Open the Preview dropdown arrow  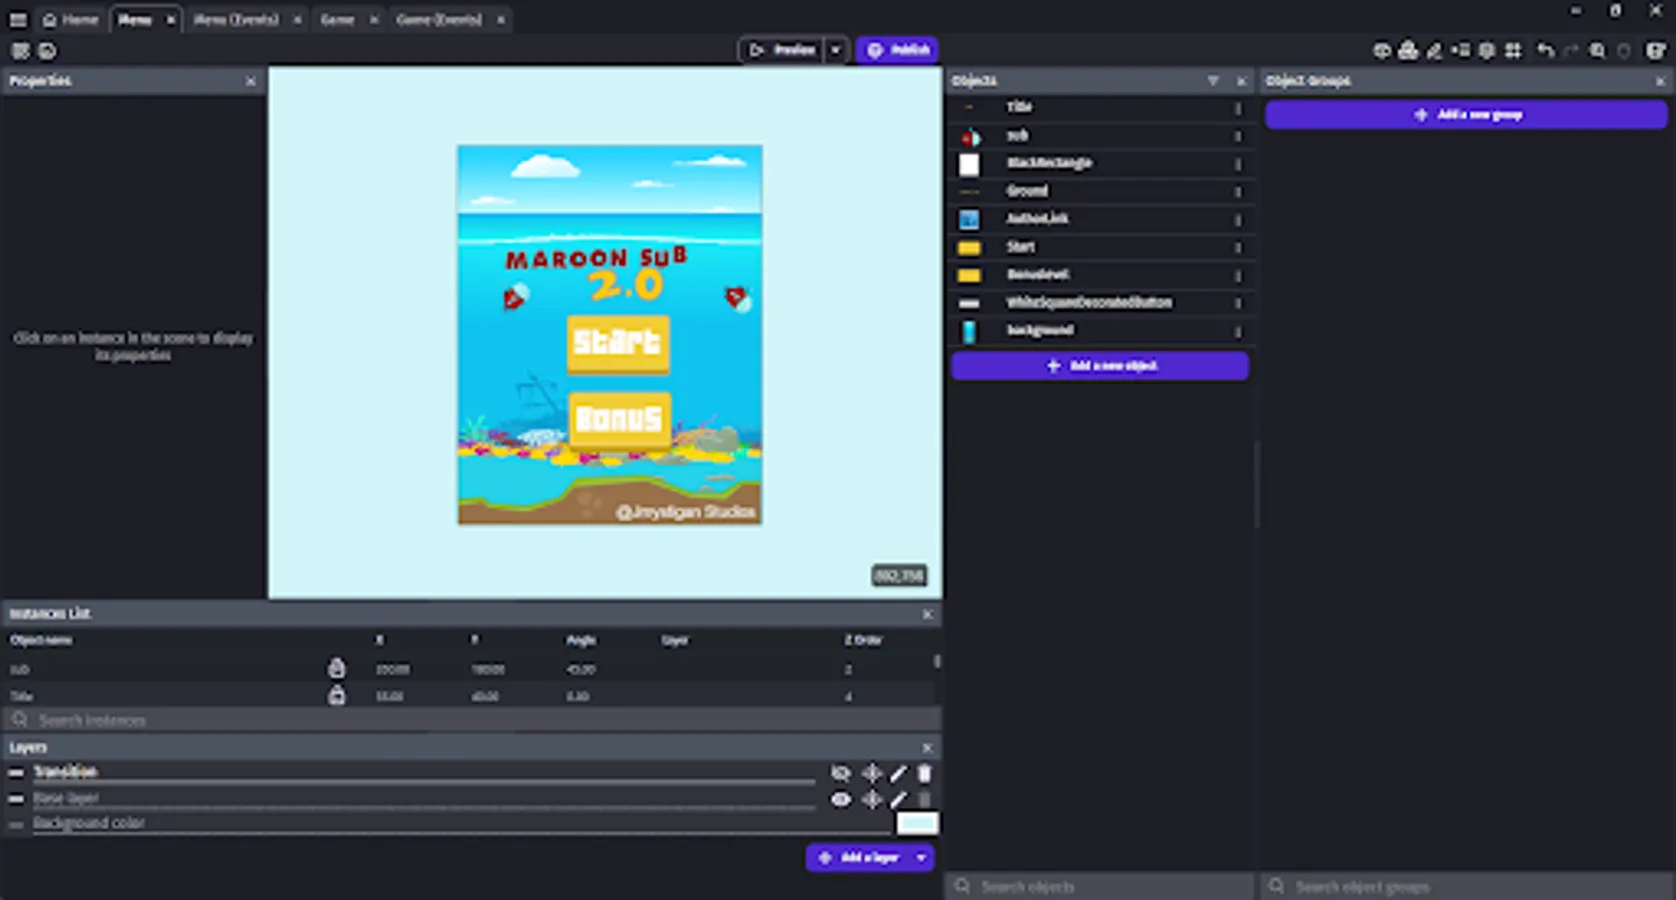click(x=836, y=49)
